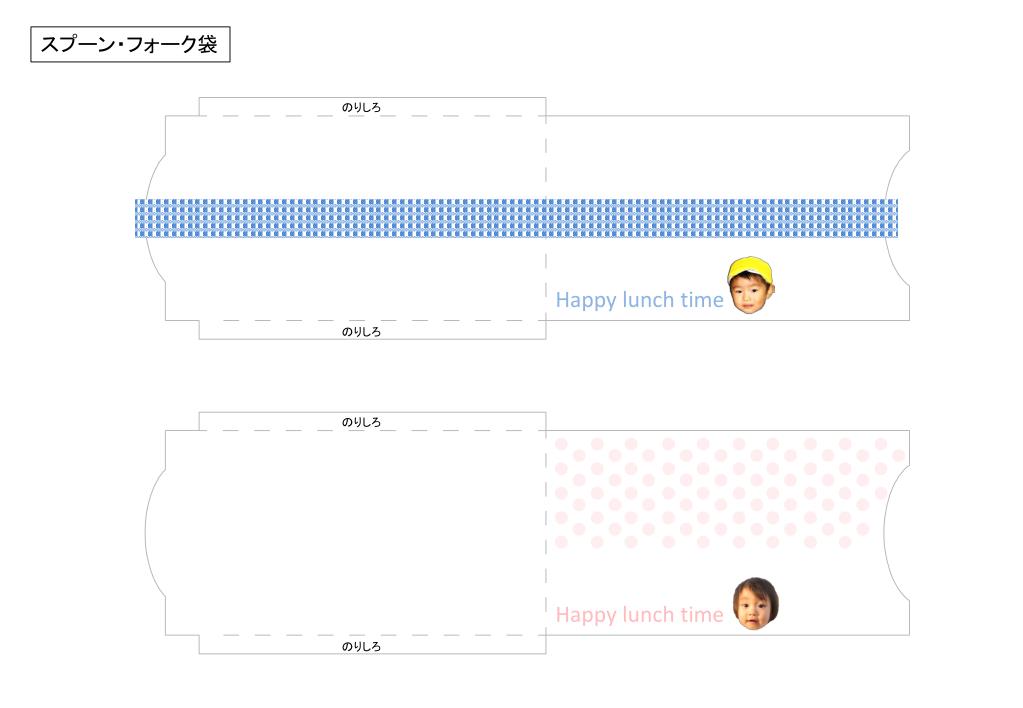Click bottom のりしろ label of blue template

tap(361, 331)
